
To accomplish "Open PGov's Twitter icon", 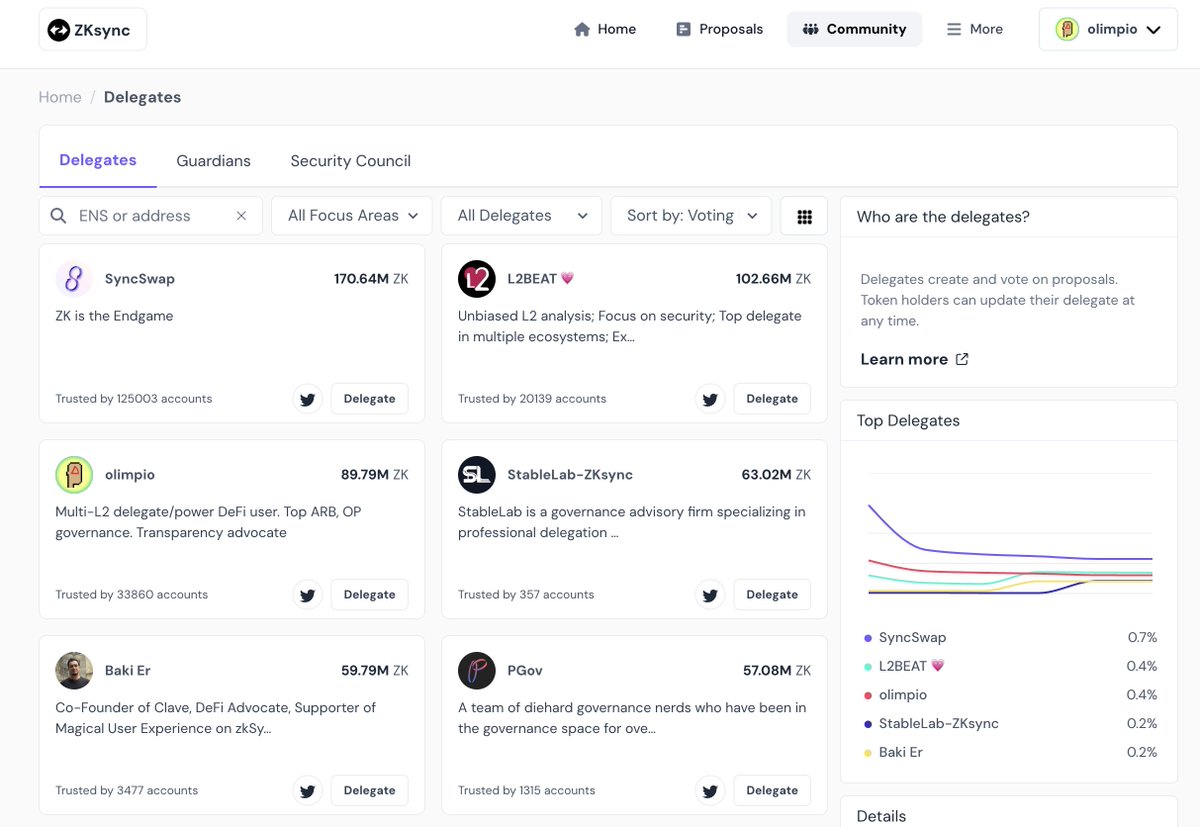I will 710,791.
